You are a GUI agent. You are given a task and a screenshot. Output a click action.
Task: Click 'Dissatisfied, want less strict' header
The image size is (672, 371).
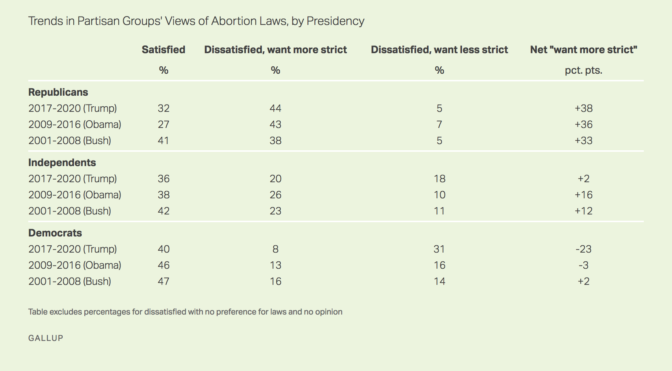pyautogui.click(x=439, y=50)
